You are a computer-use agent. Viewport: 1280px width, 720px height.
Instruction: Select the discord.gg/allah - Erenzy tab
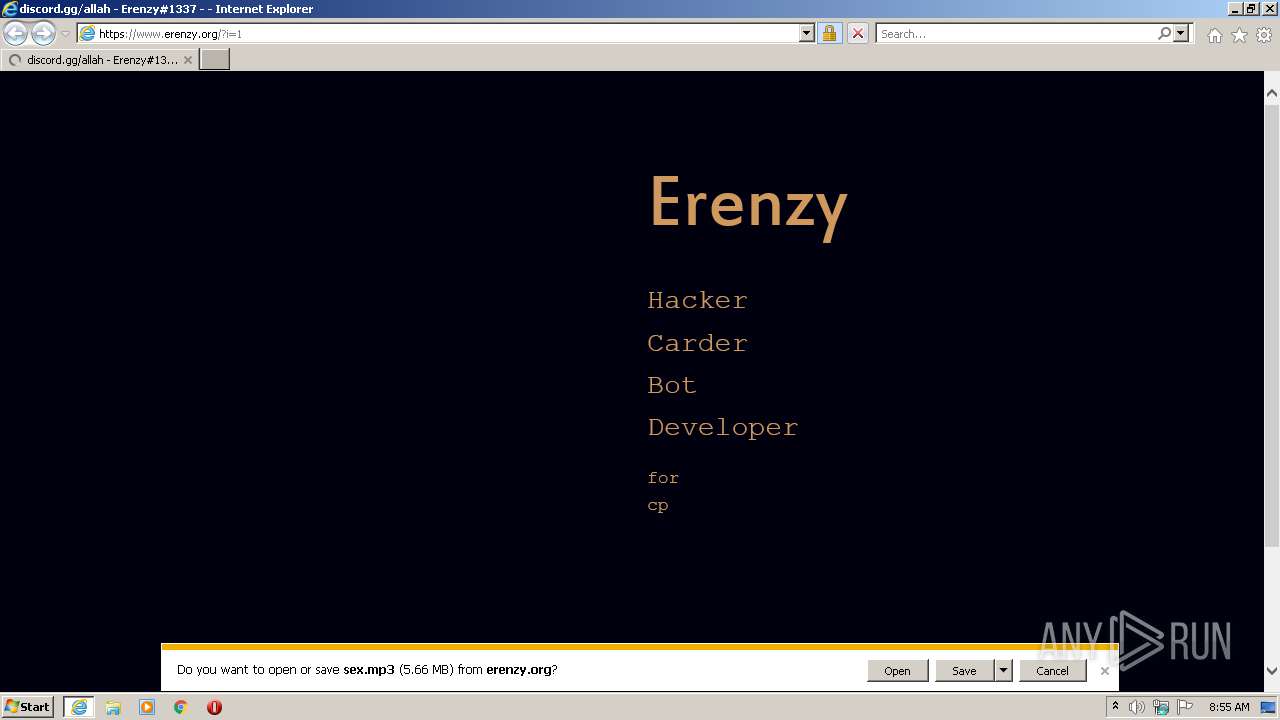coord(99,59)
